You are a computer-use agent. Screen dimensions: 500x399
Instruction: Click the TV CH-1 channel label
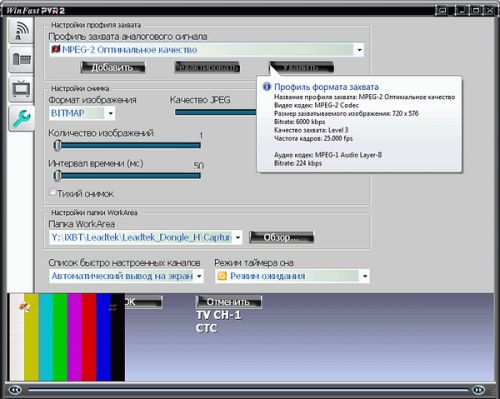click(x=219, y=315)
